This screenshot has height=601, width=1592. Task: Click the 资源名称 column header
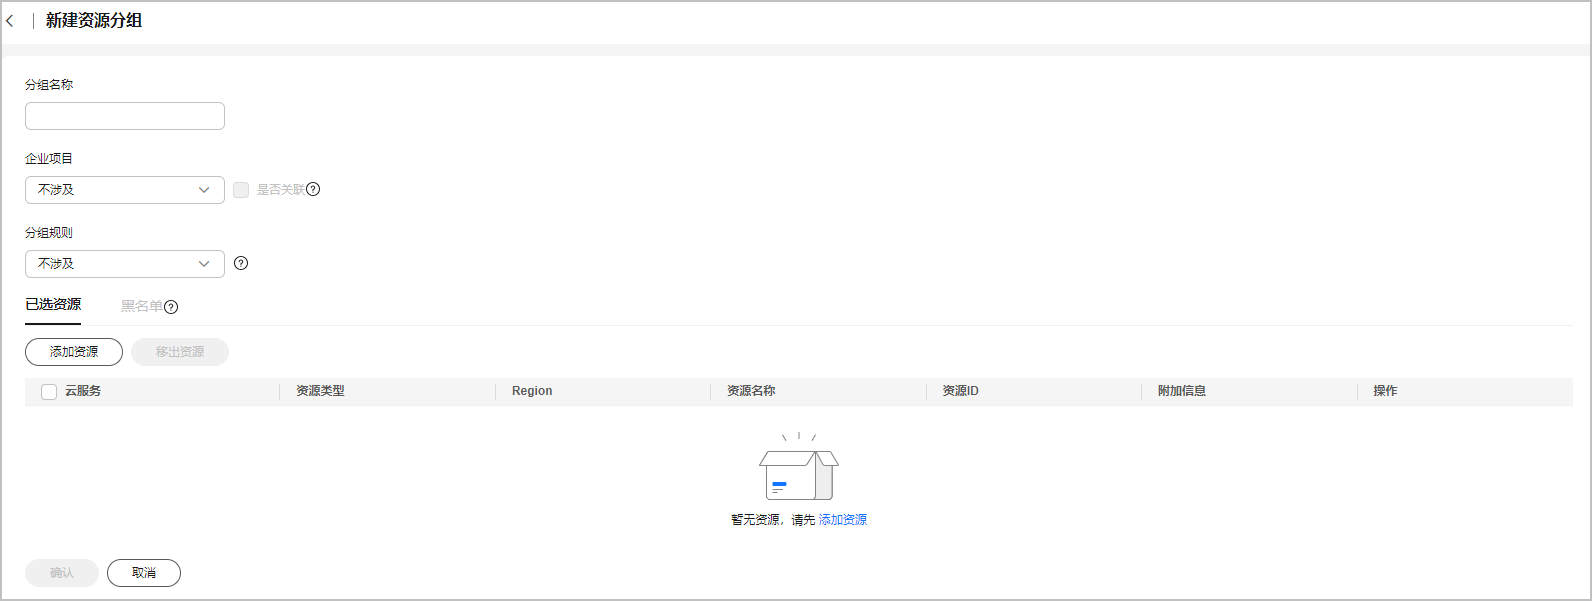click(751, 391)
